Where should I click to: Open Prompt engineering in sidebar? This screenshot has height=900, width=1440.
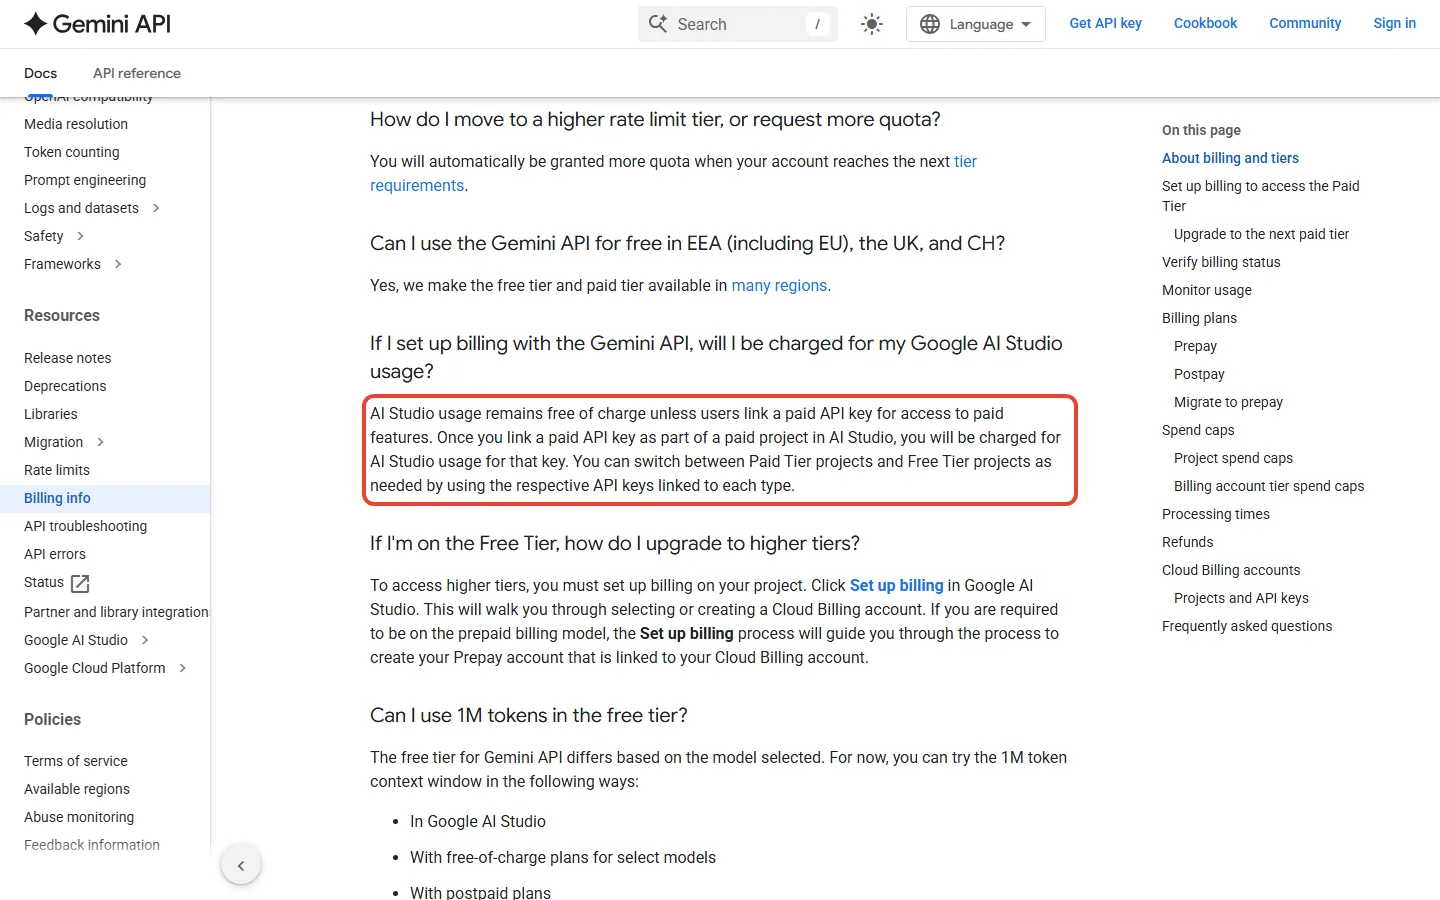(x=85, y=180)
